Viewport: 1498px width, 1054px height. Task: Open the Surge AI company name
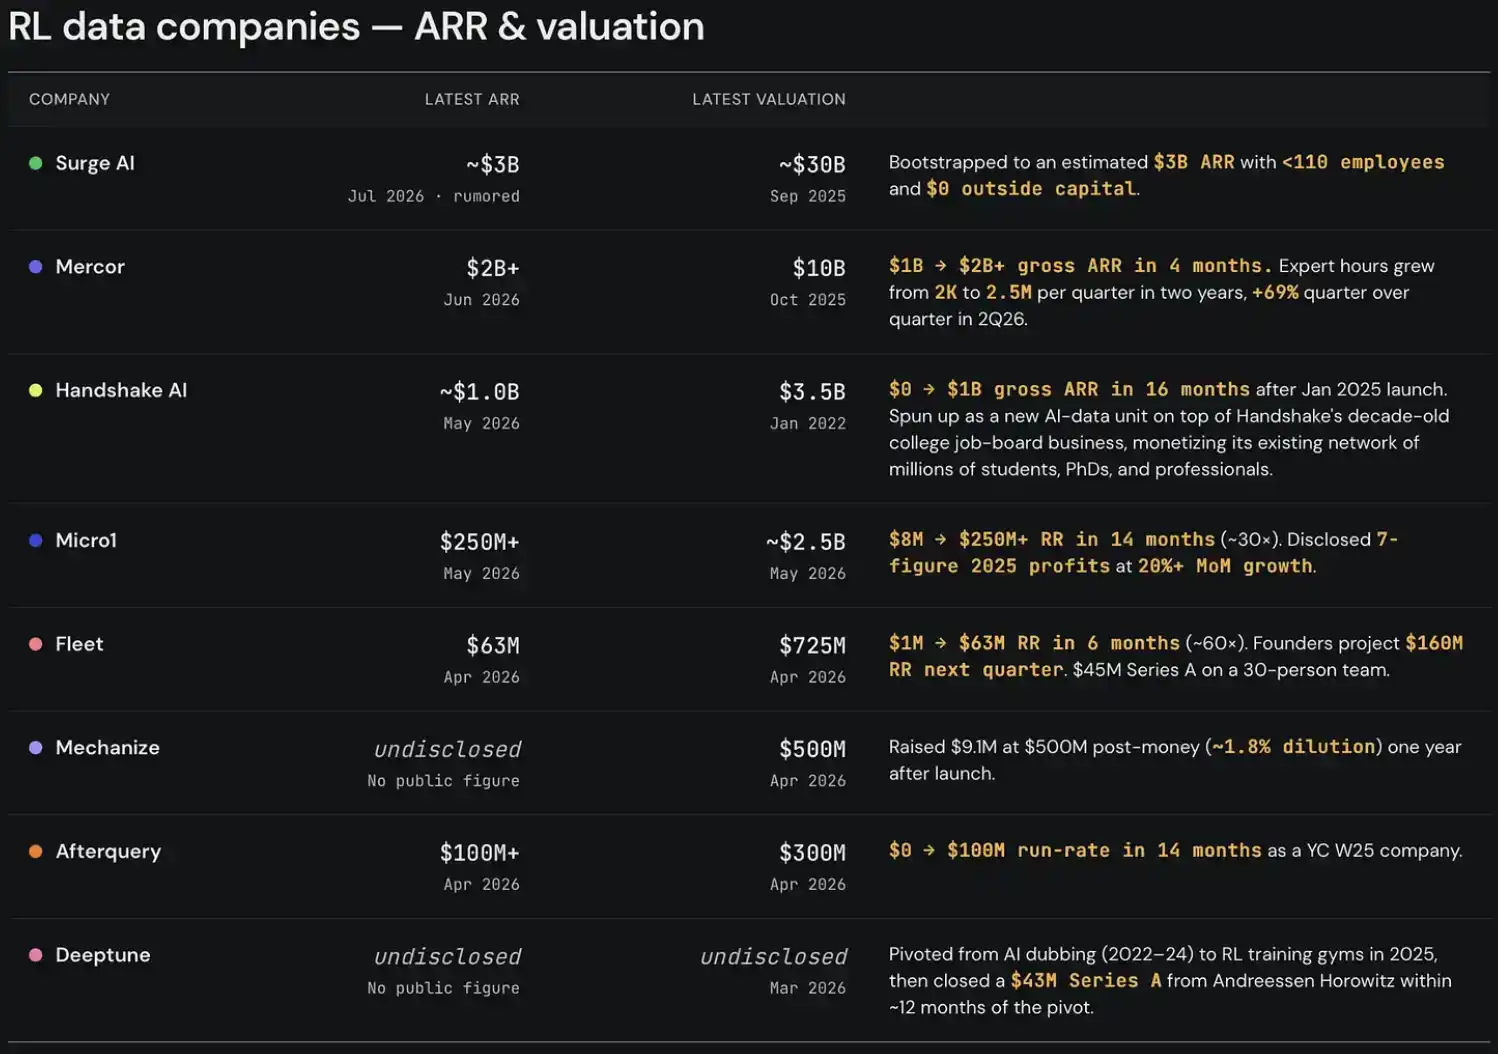95,163
